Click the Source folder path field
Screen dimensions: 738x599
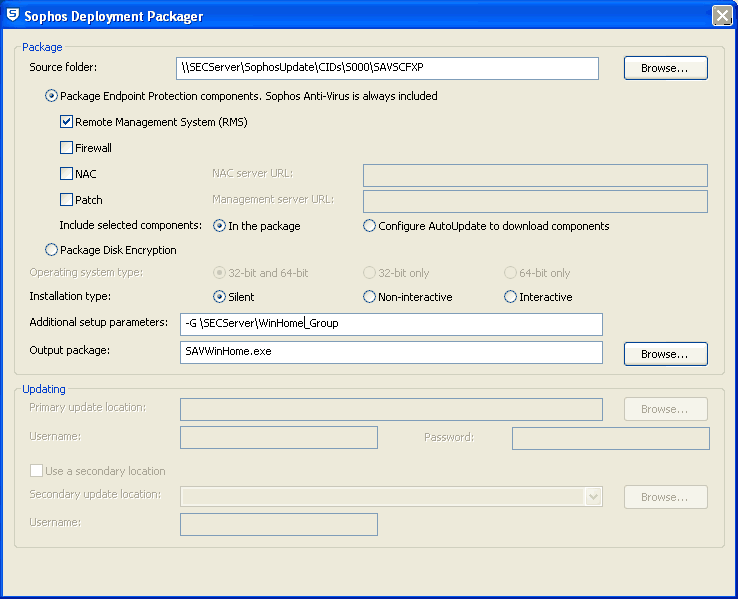(x=387, y=68)
